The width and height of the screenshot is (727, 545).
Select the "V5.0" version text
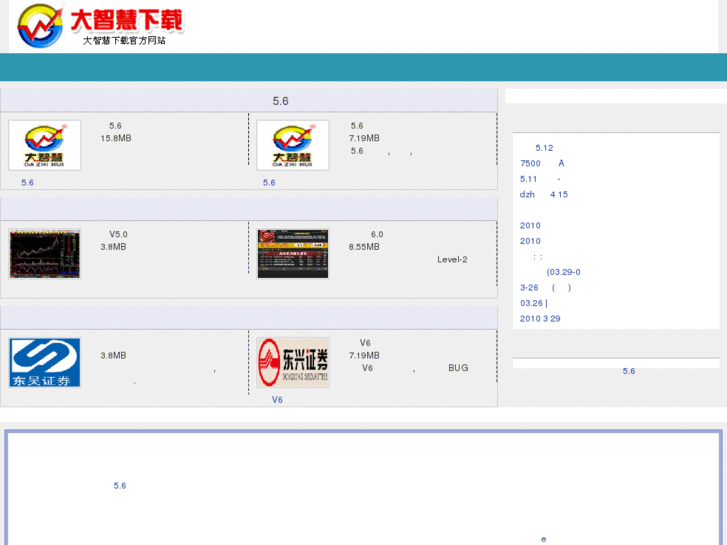(x=118, y=234)
